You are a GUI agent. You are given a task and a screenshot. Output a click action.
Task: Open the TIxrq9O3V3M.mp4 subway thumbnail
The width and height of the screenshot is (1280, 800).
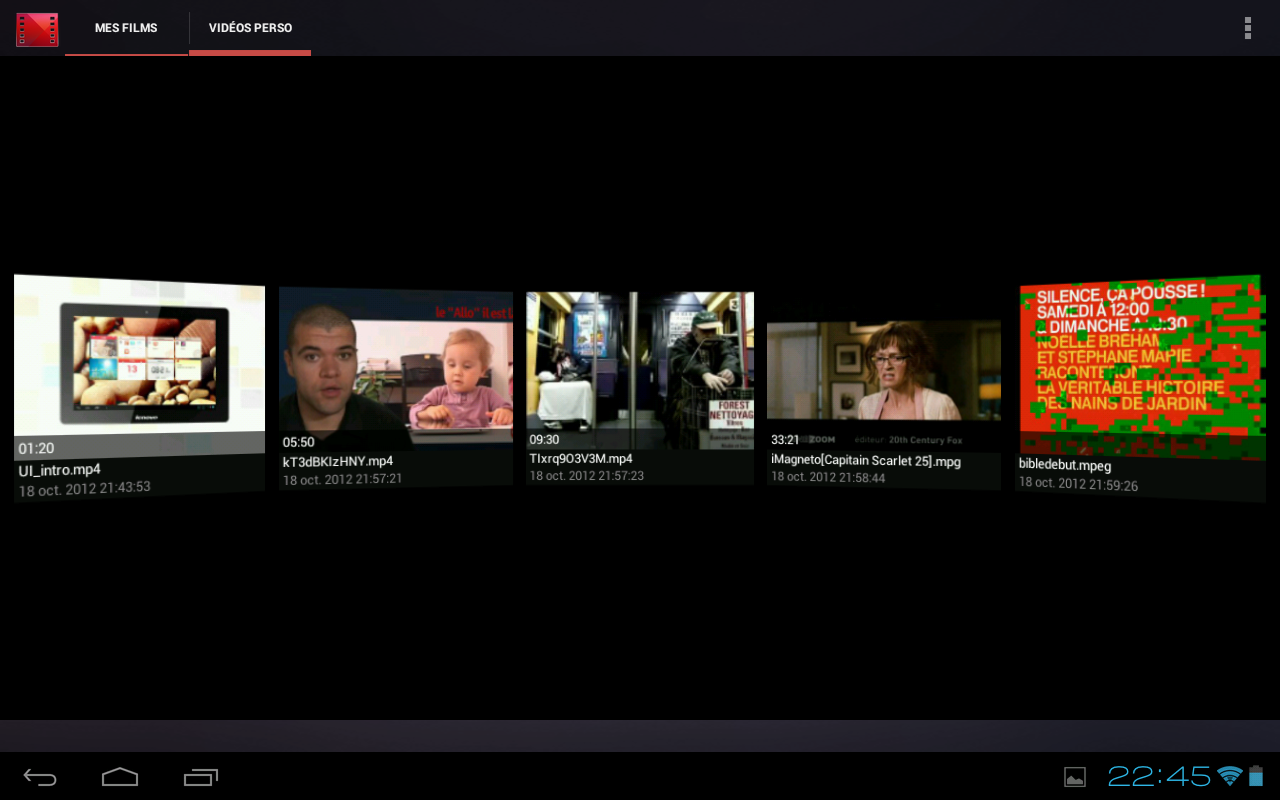point(640,371)
